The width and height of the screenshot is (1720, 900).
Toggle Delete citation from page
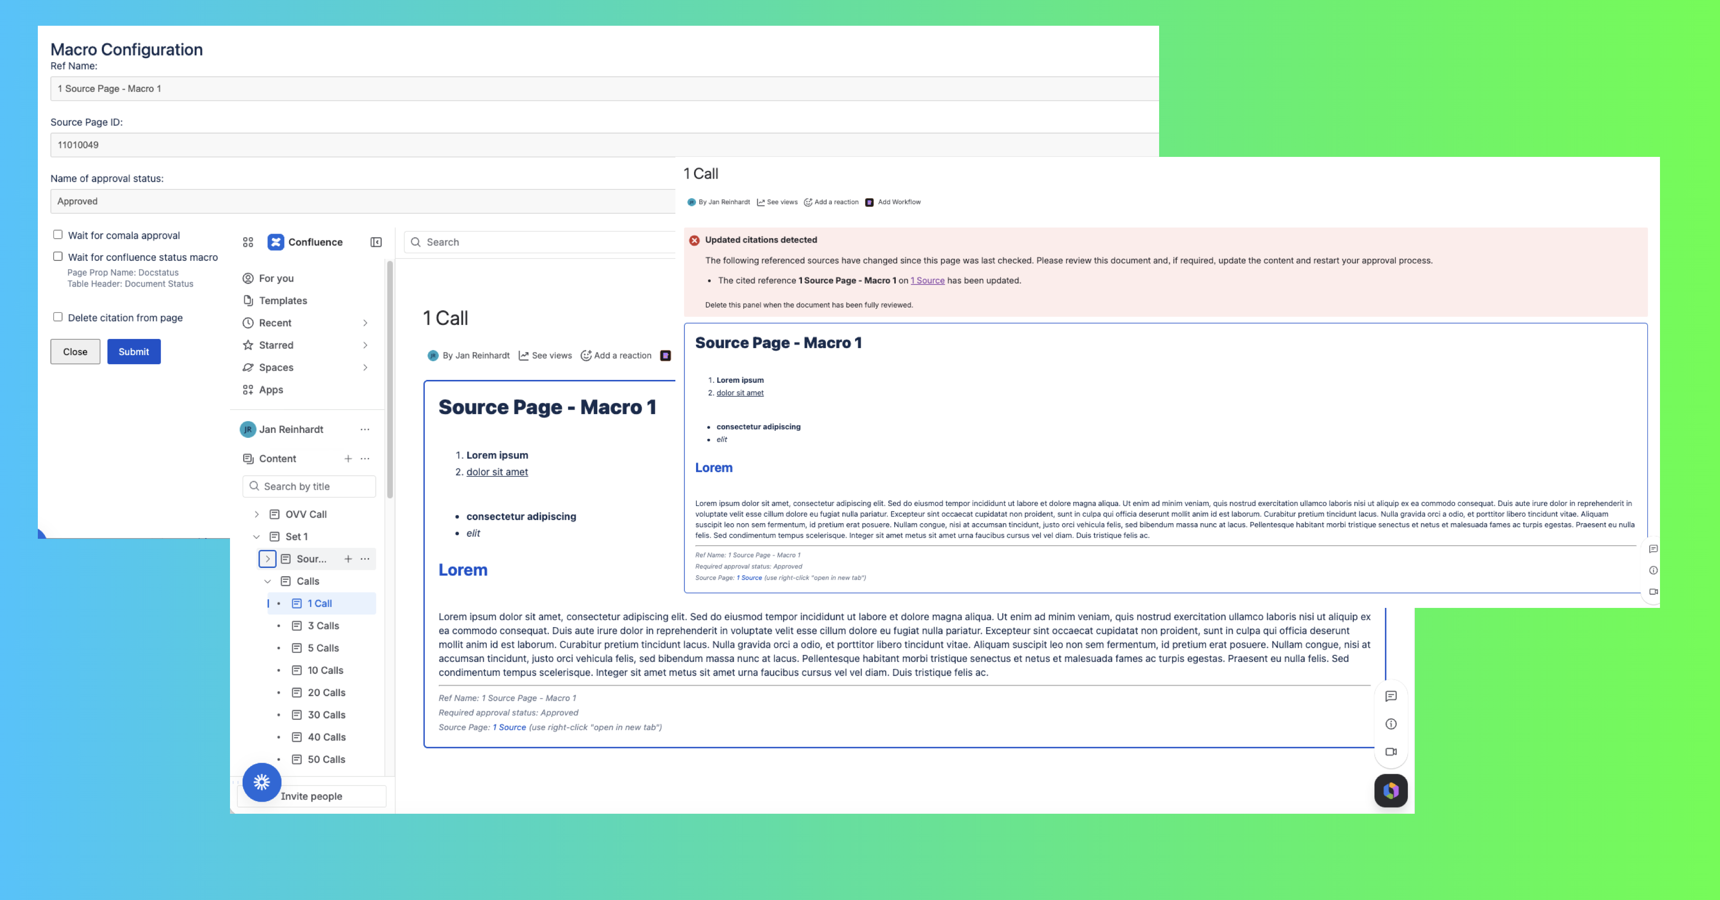point(57,317)
